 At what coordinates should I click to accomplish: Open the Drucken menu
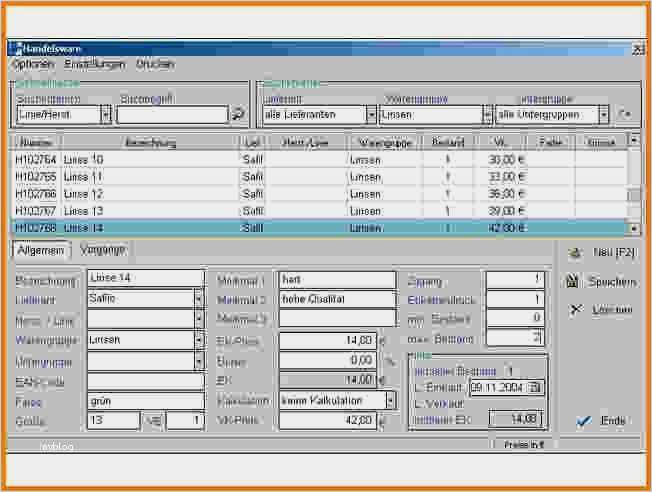(x=155, y=64)
